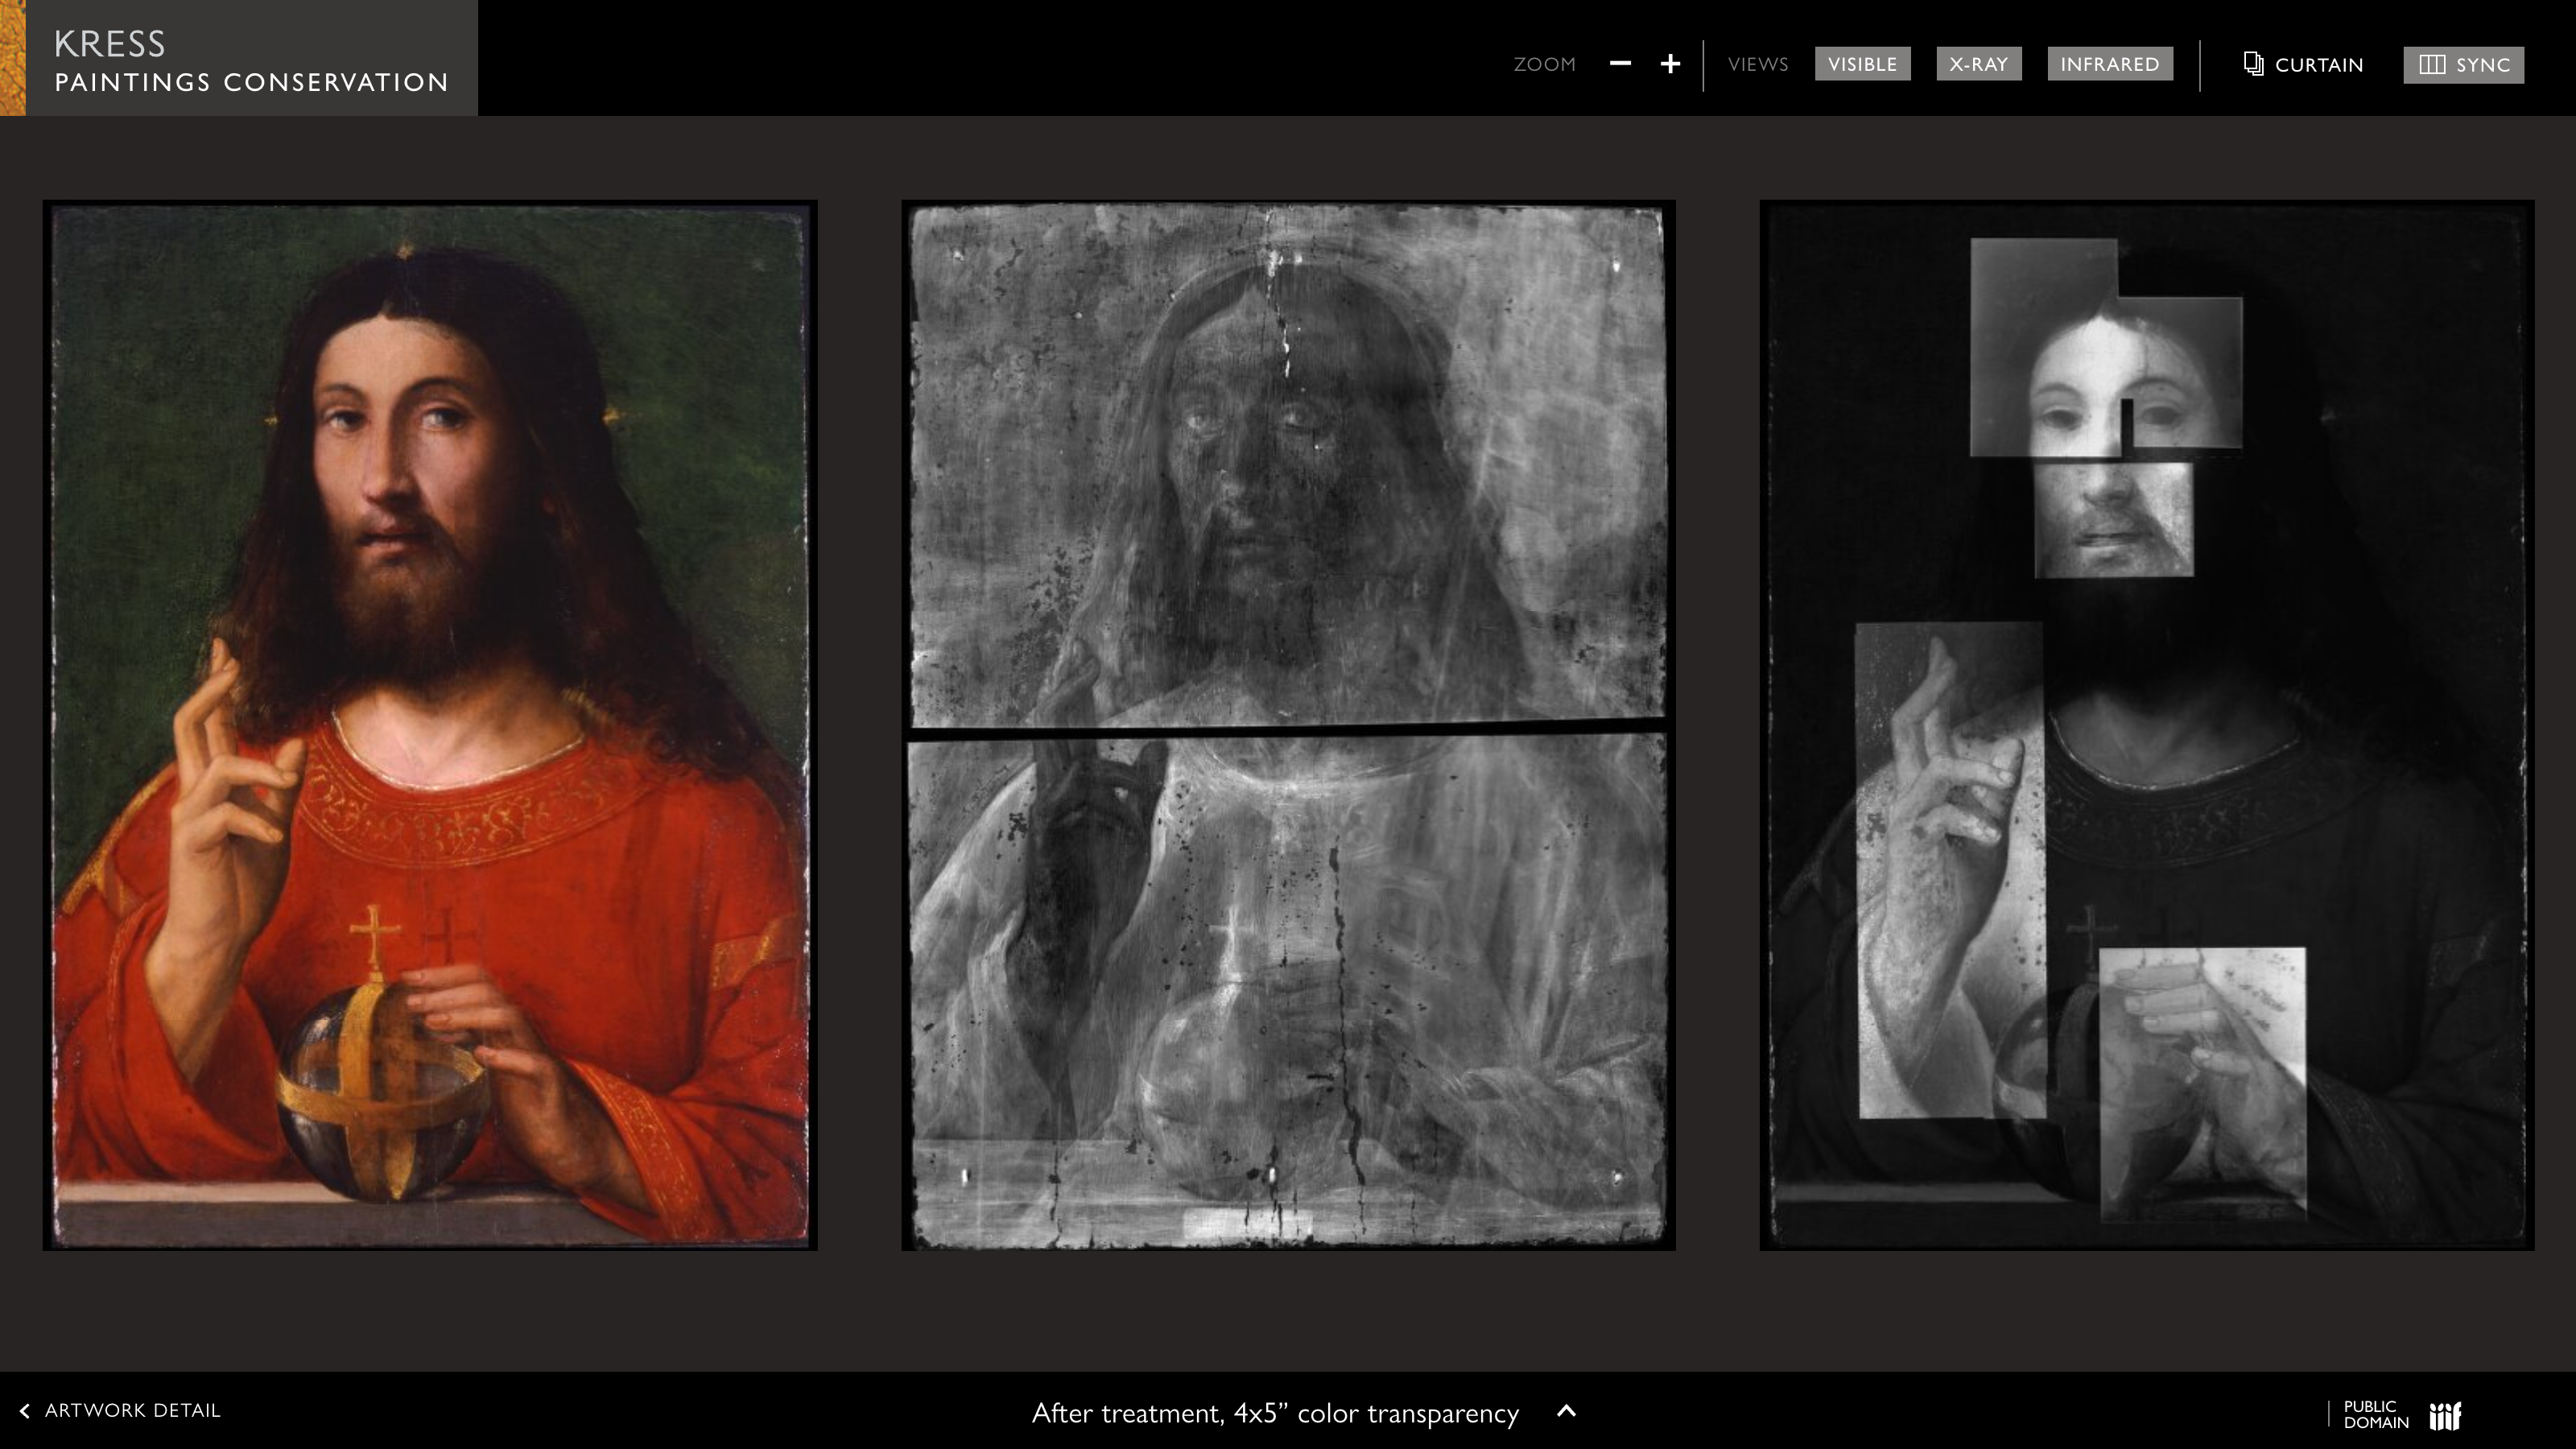Enable Sync mode for the viewers
The image size is (2576, 1449).
pos(2482,65)
